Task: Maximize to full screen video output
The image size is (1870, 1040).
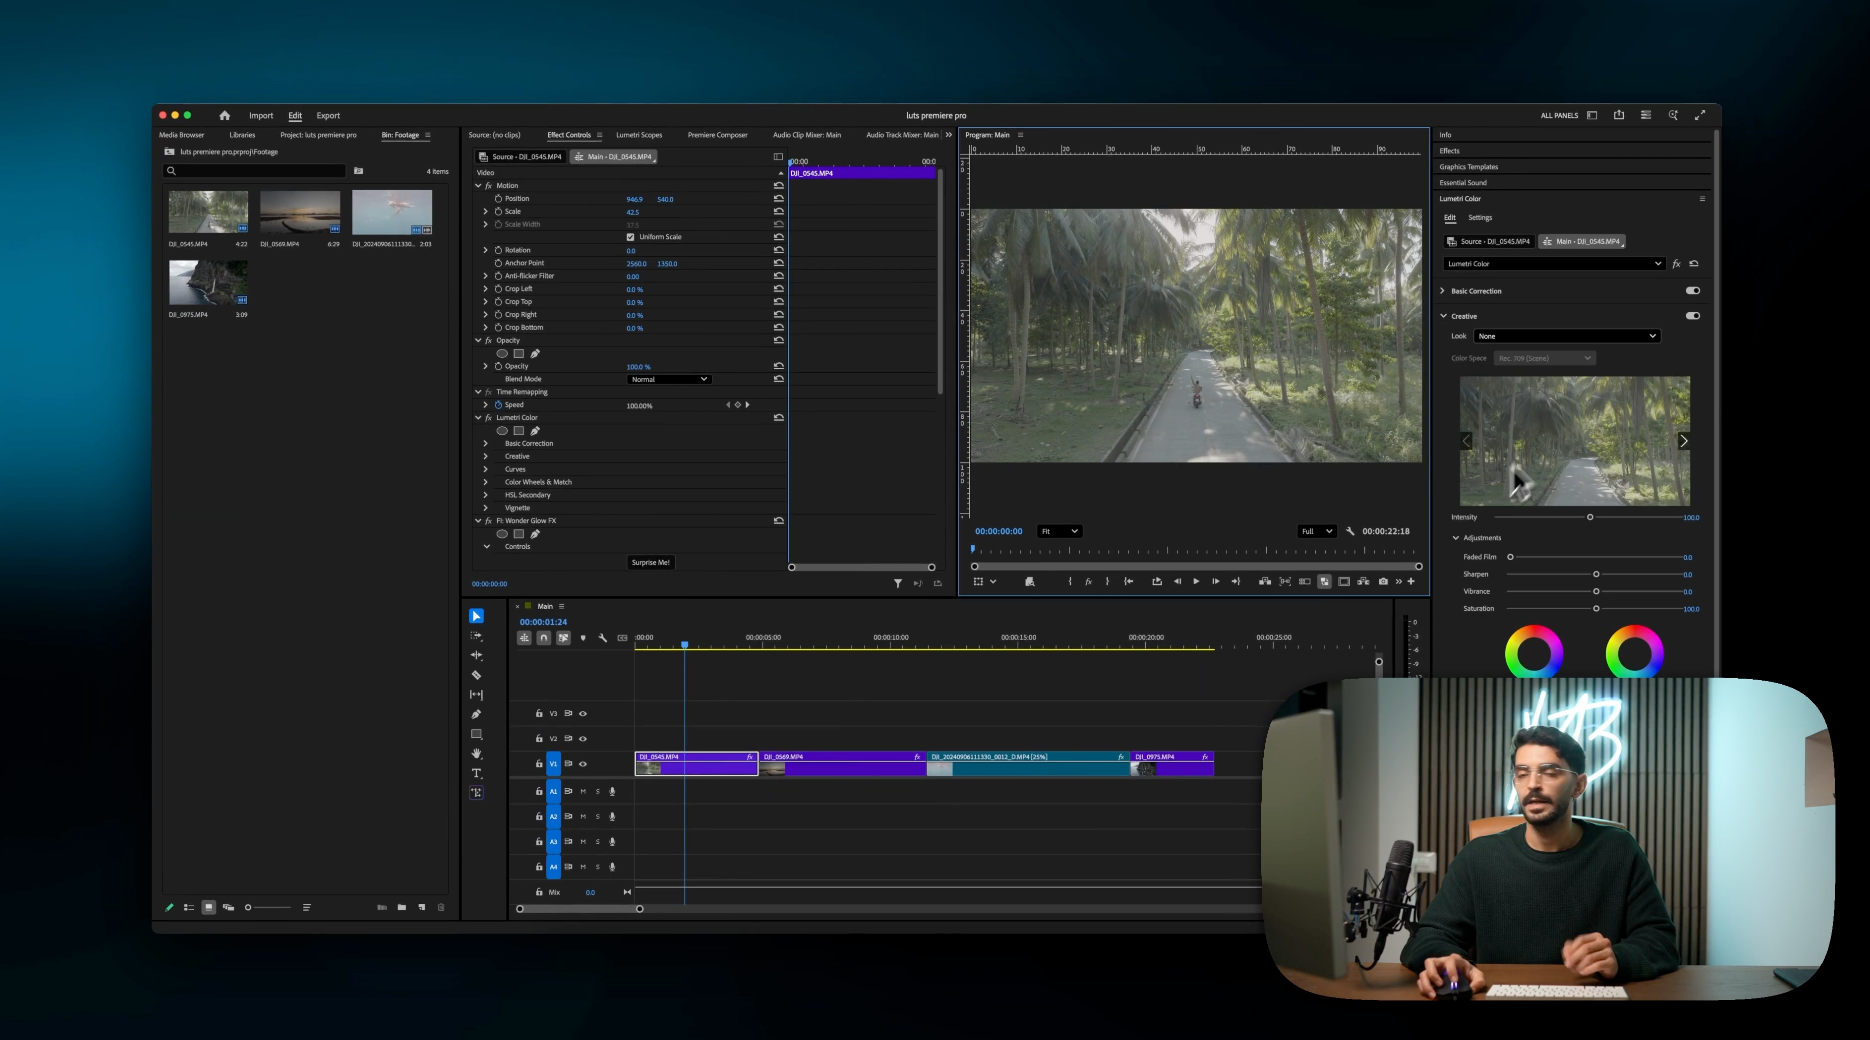Action: 1700,115
